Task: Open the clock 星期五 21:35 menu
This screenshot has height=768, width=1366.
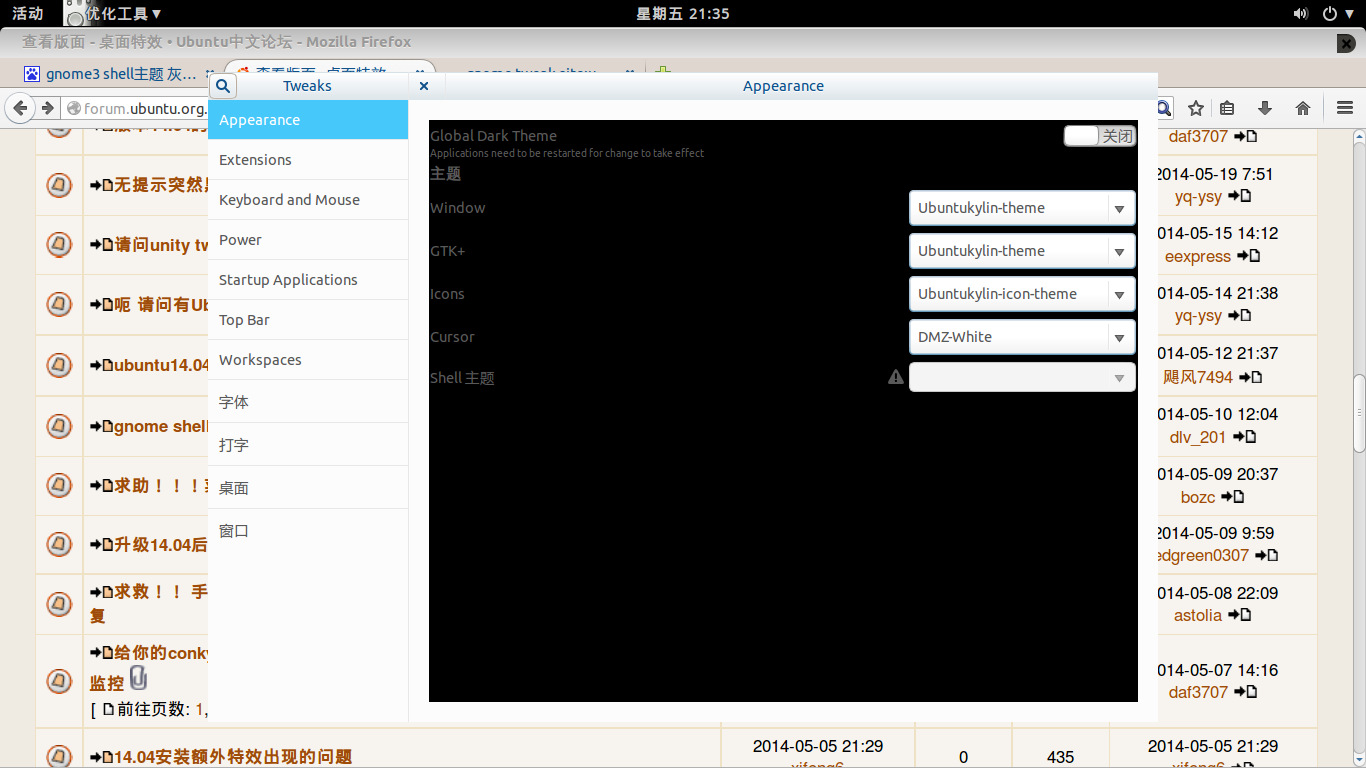Action: pyautogui.click(x=683, y=13)
